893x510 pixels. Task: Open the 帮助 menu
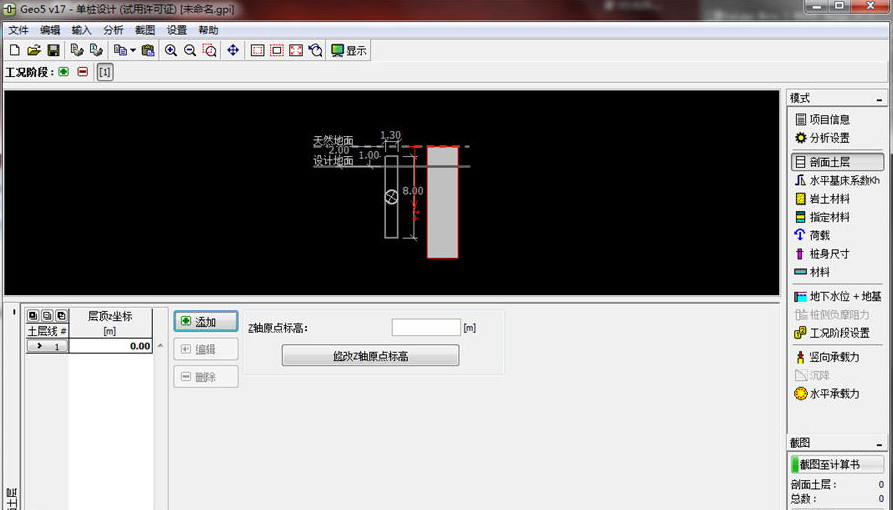click(x=208, y=30)
